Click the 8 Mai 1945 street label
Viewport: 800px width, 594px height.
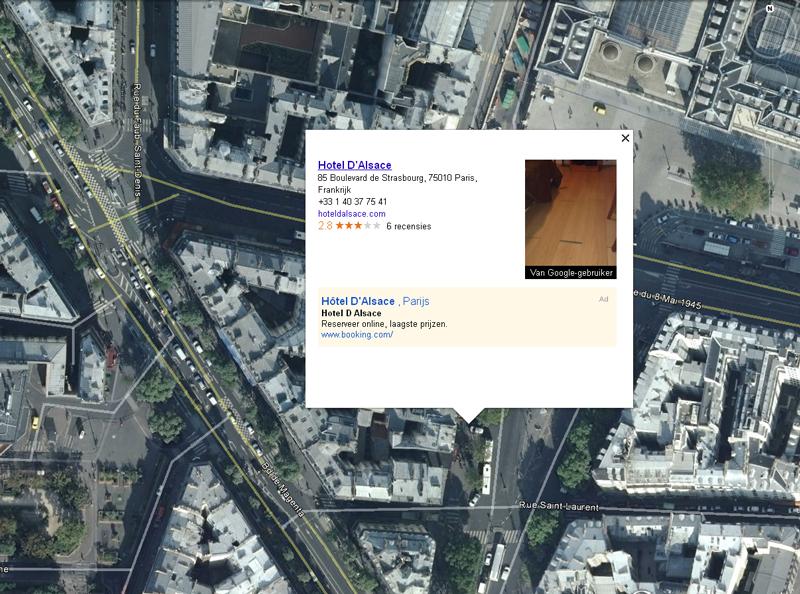click(668, 300)
